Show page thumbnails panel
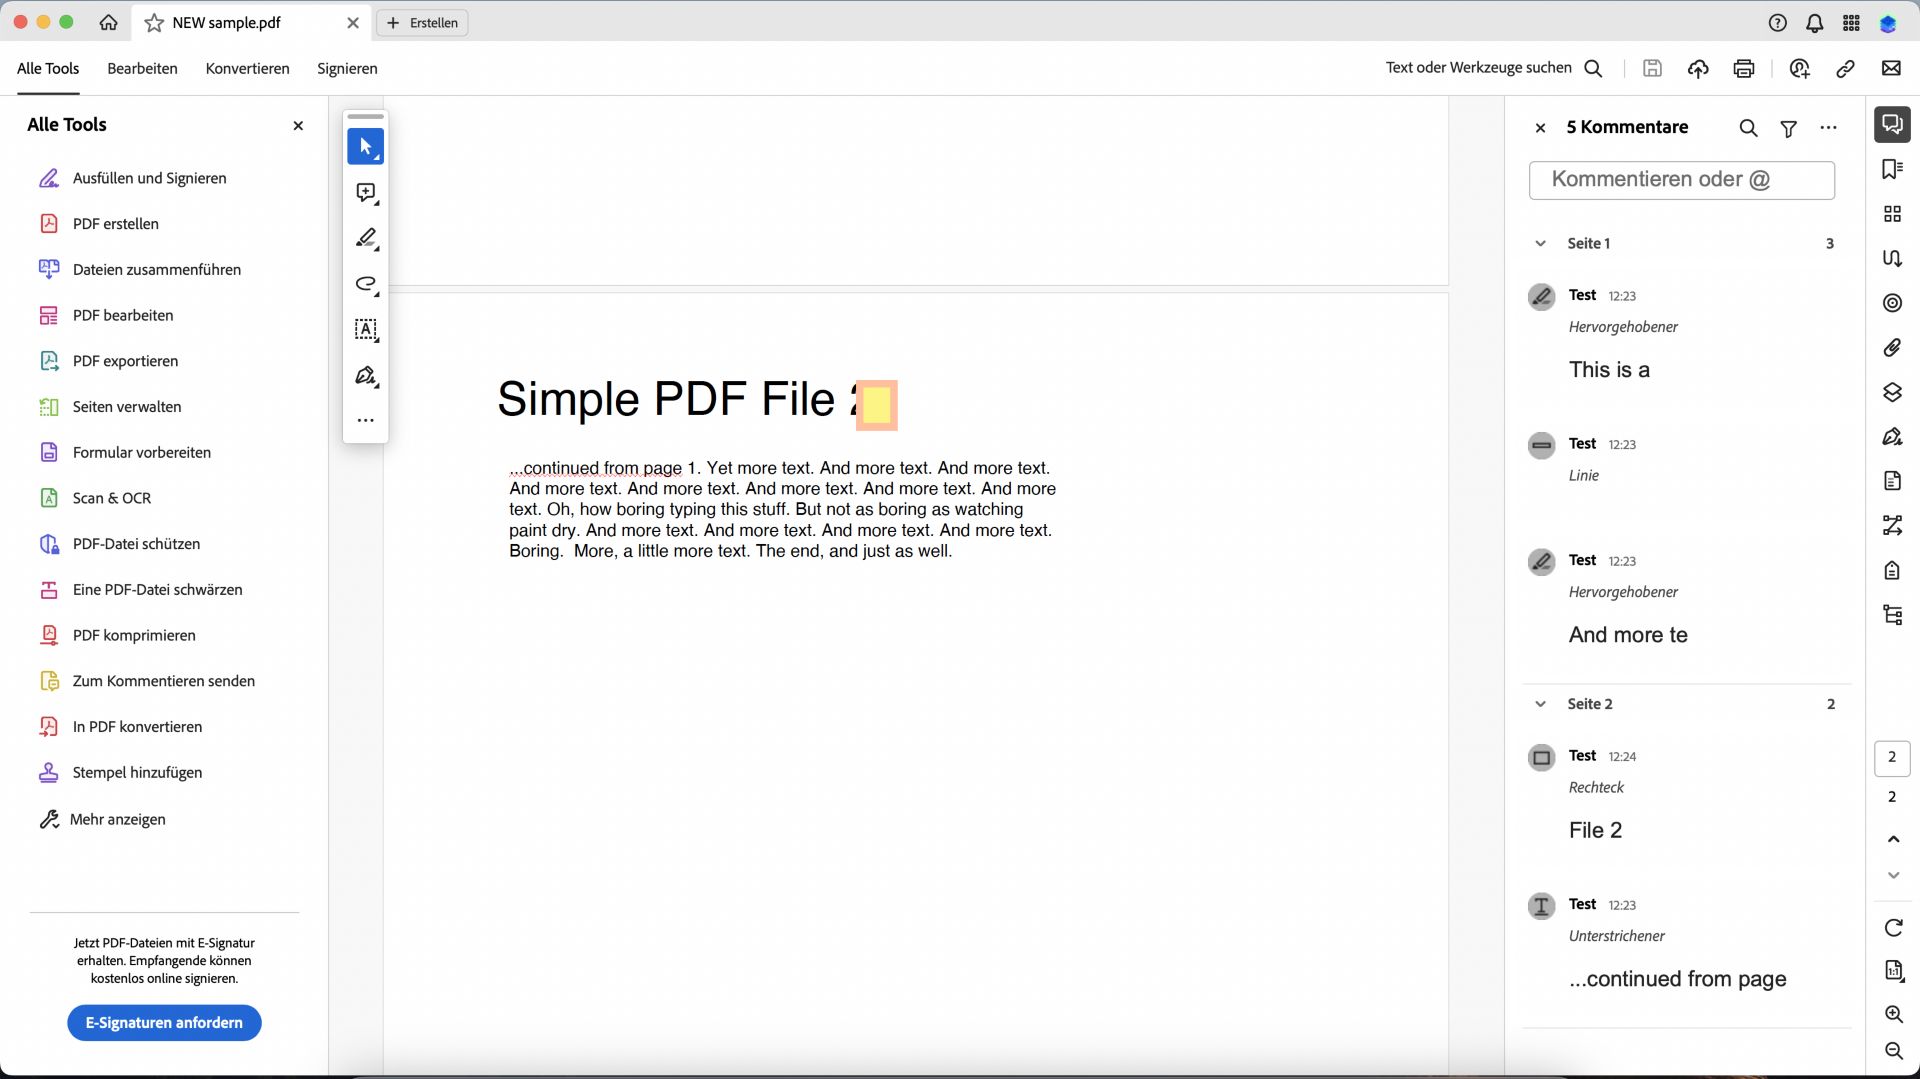The height and width of the screenshot is (1079, 1920). tap(1892, 214)
